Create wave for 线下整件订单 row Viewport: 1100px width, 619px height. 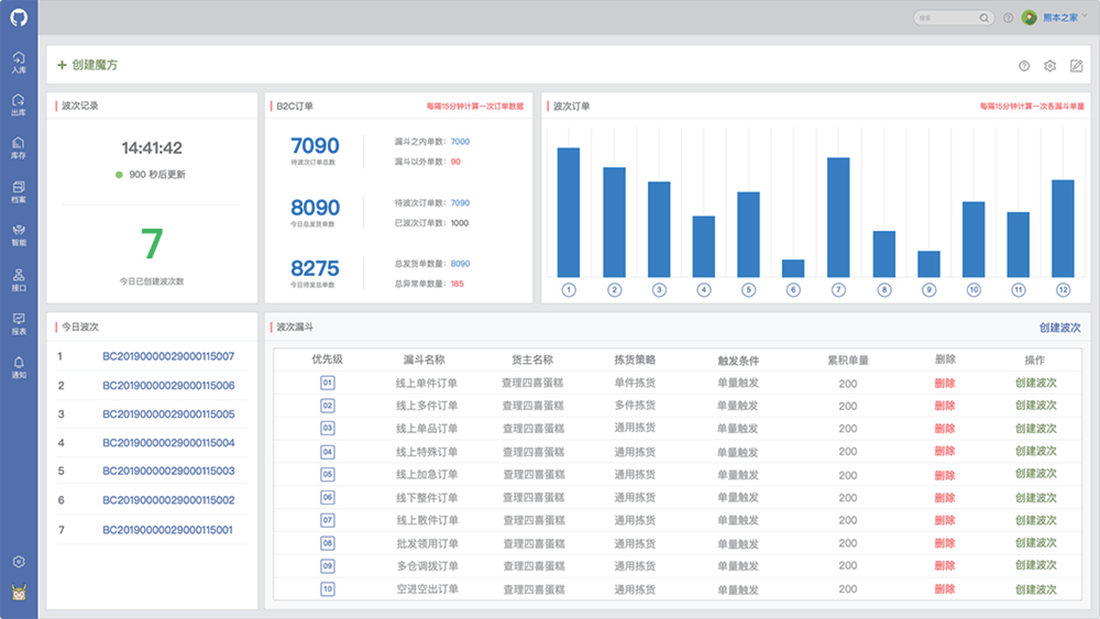click(1035, 498)
